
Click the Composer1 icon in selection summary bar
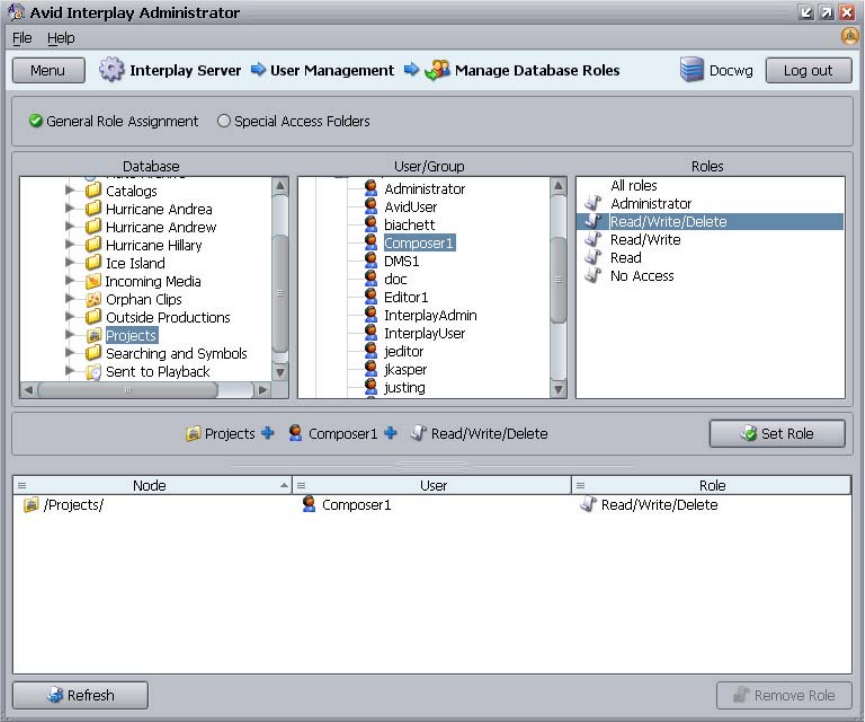click(296, 433)
